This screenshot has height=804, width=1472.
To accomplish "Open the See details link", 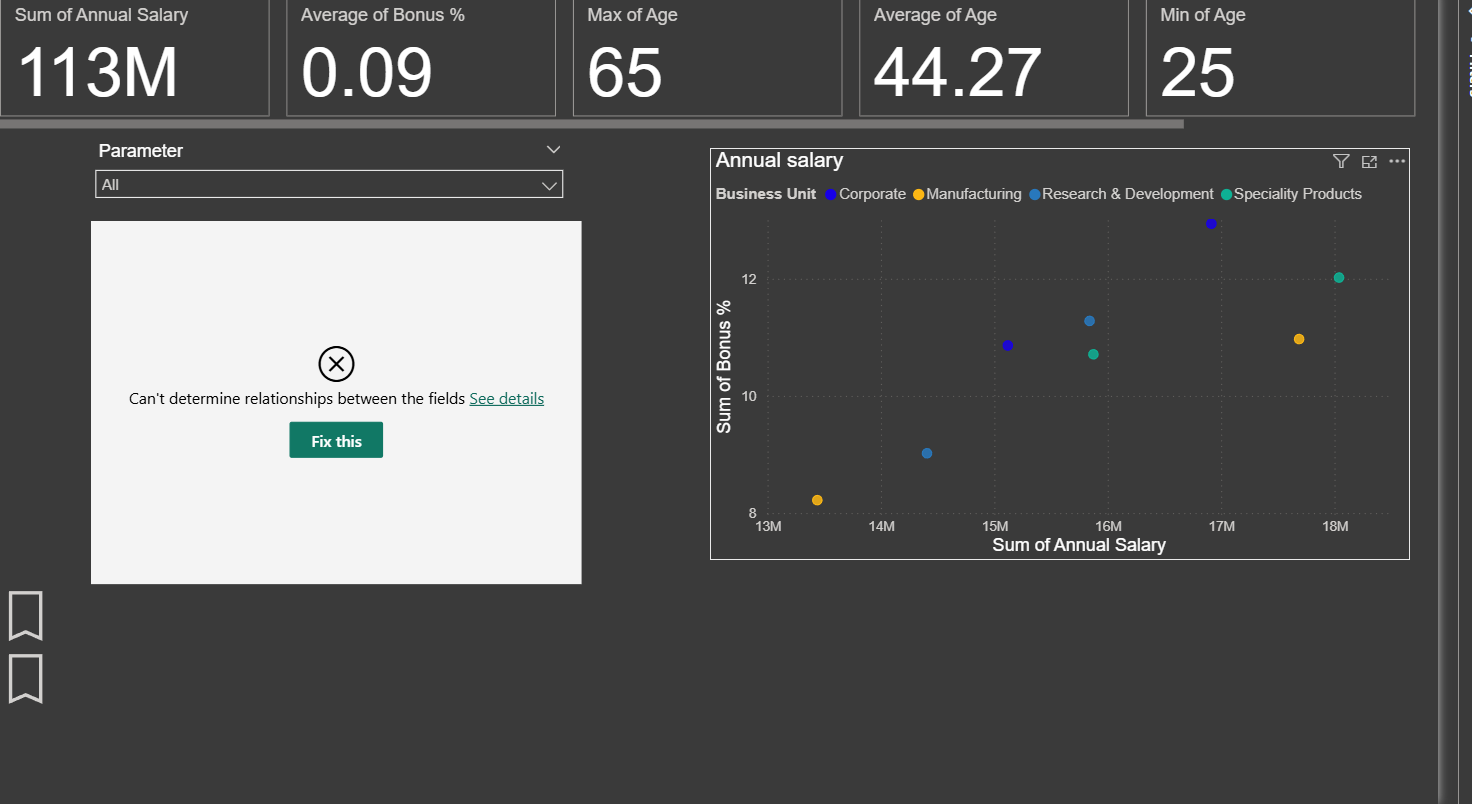I will [x=506, y=398].
